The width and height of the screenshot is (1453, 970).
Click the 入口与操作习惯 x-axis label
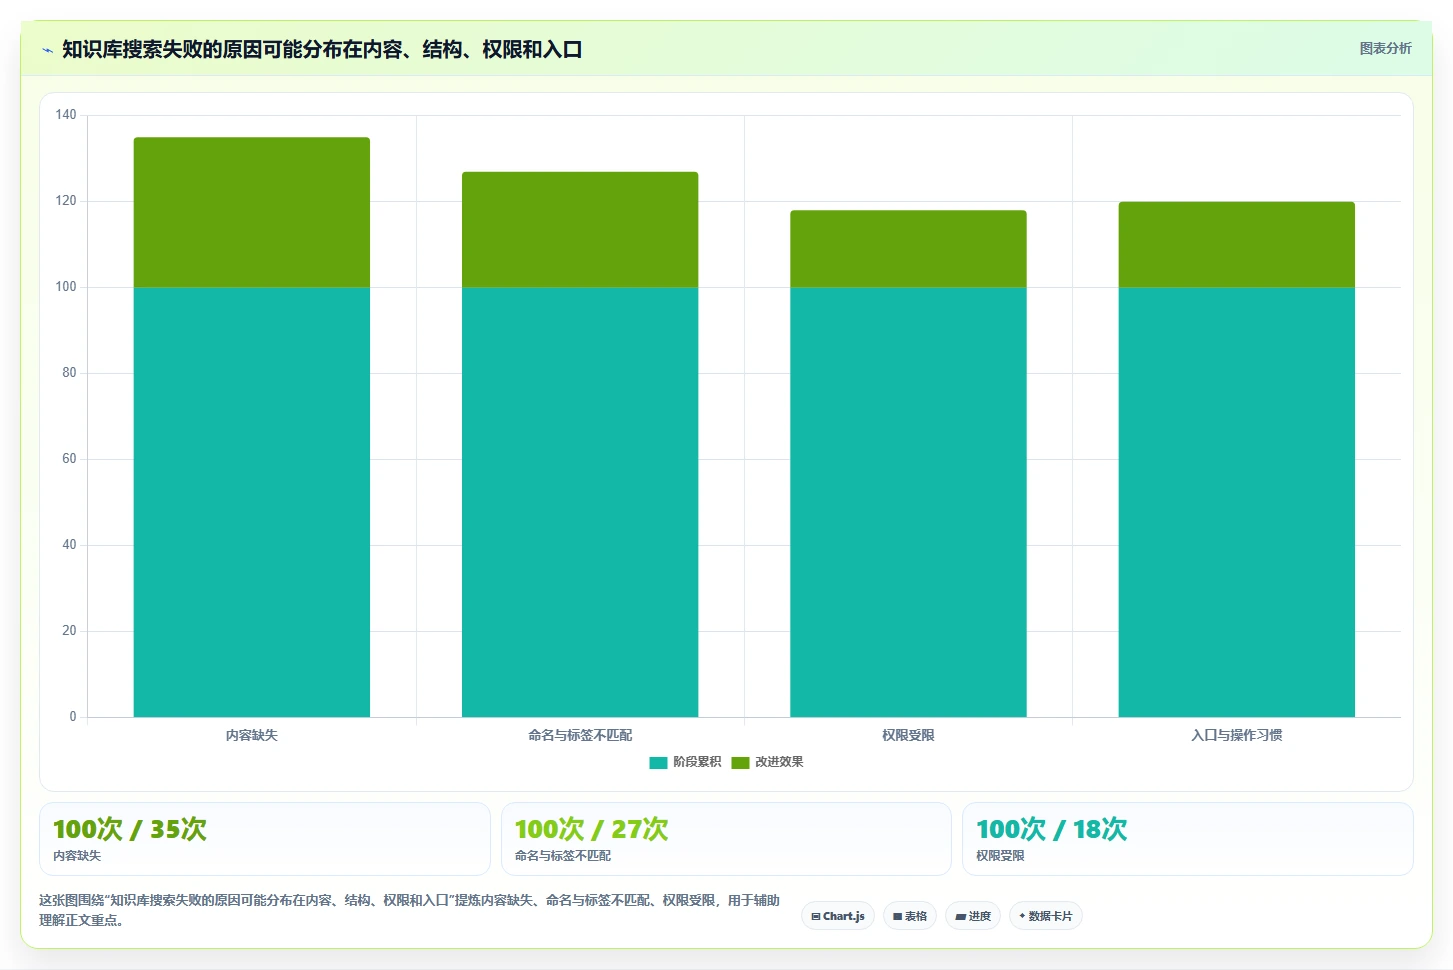(1237, 735)
